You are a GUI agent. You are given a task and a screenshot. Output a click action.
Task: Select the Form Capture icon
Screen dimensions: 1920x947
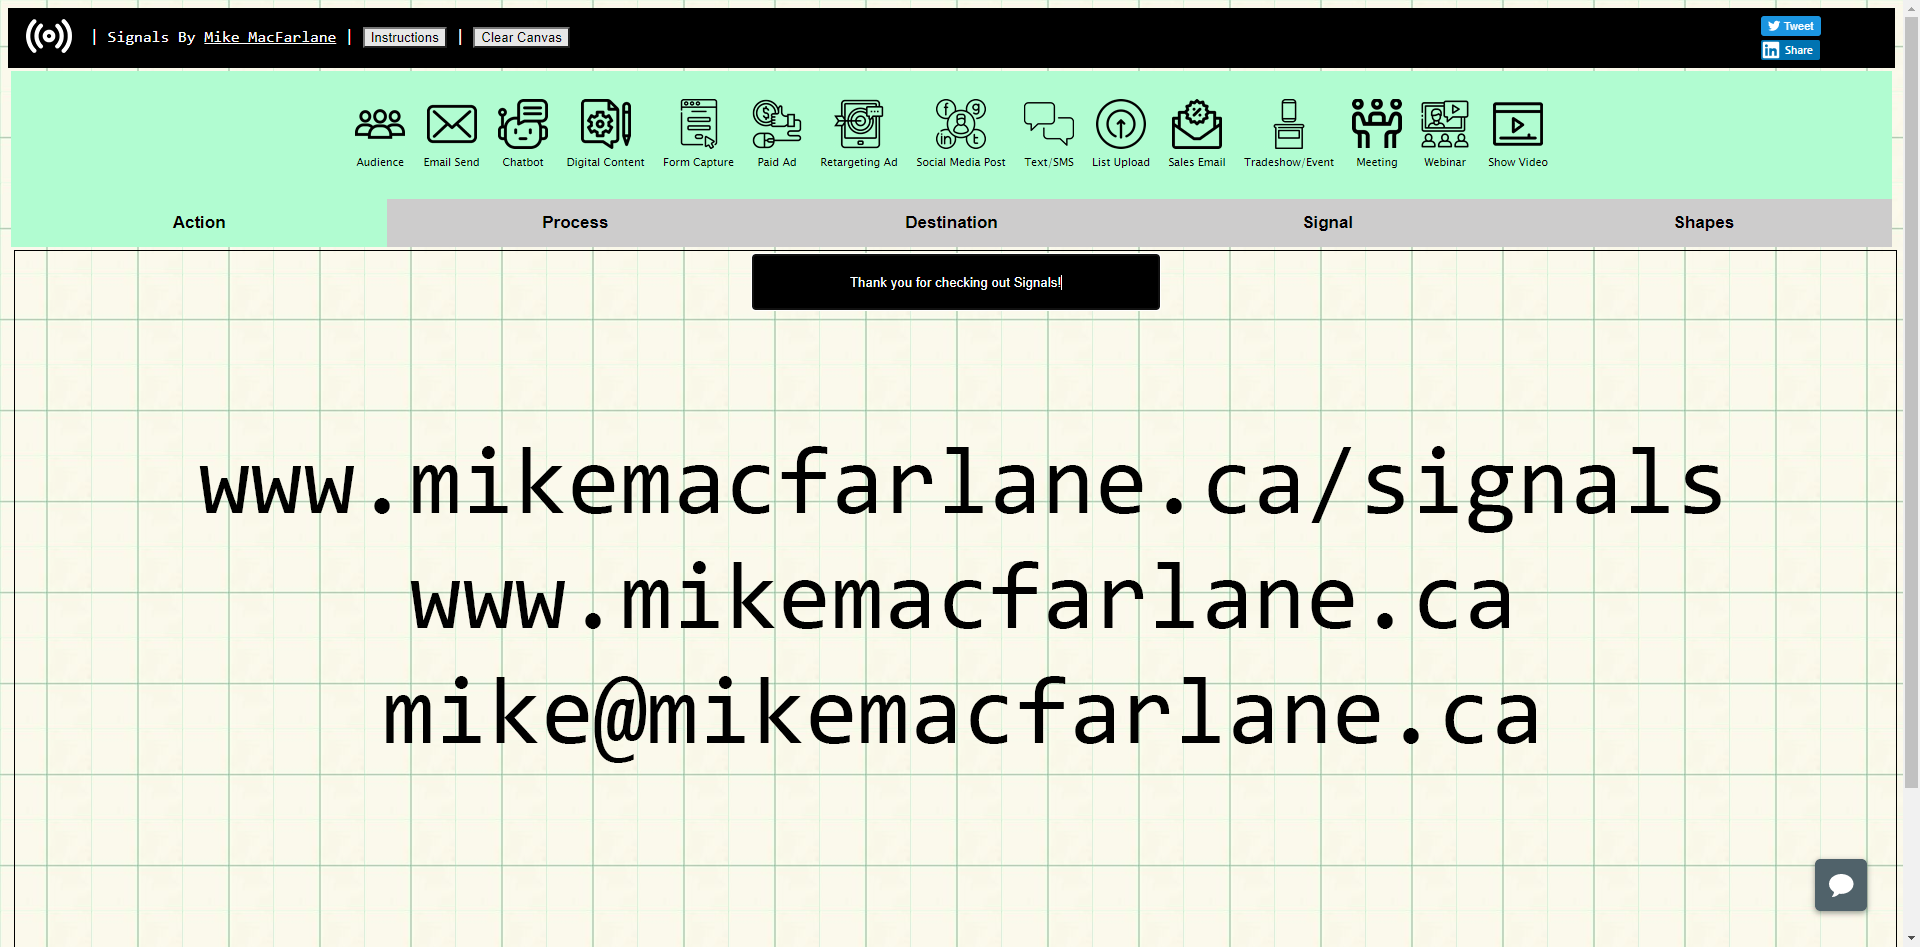[698, 124]
